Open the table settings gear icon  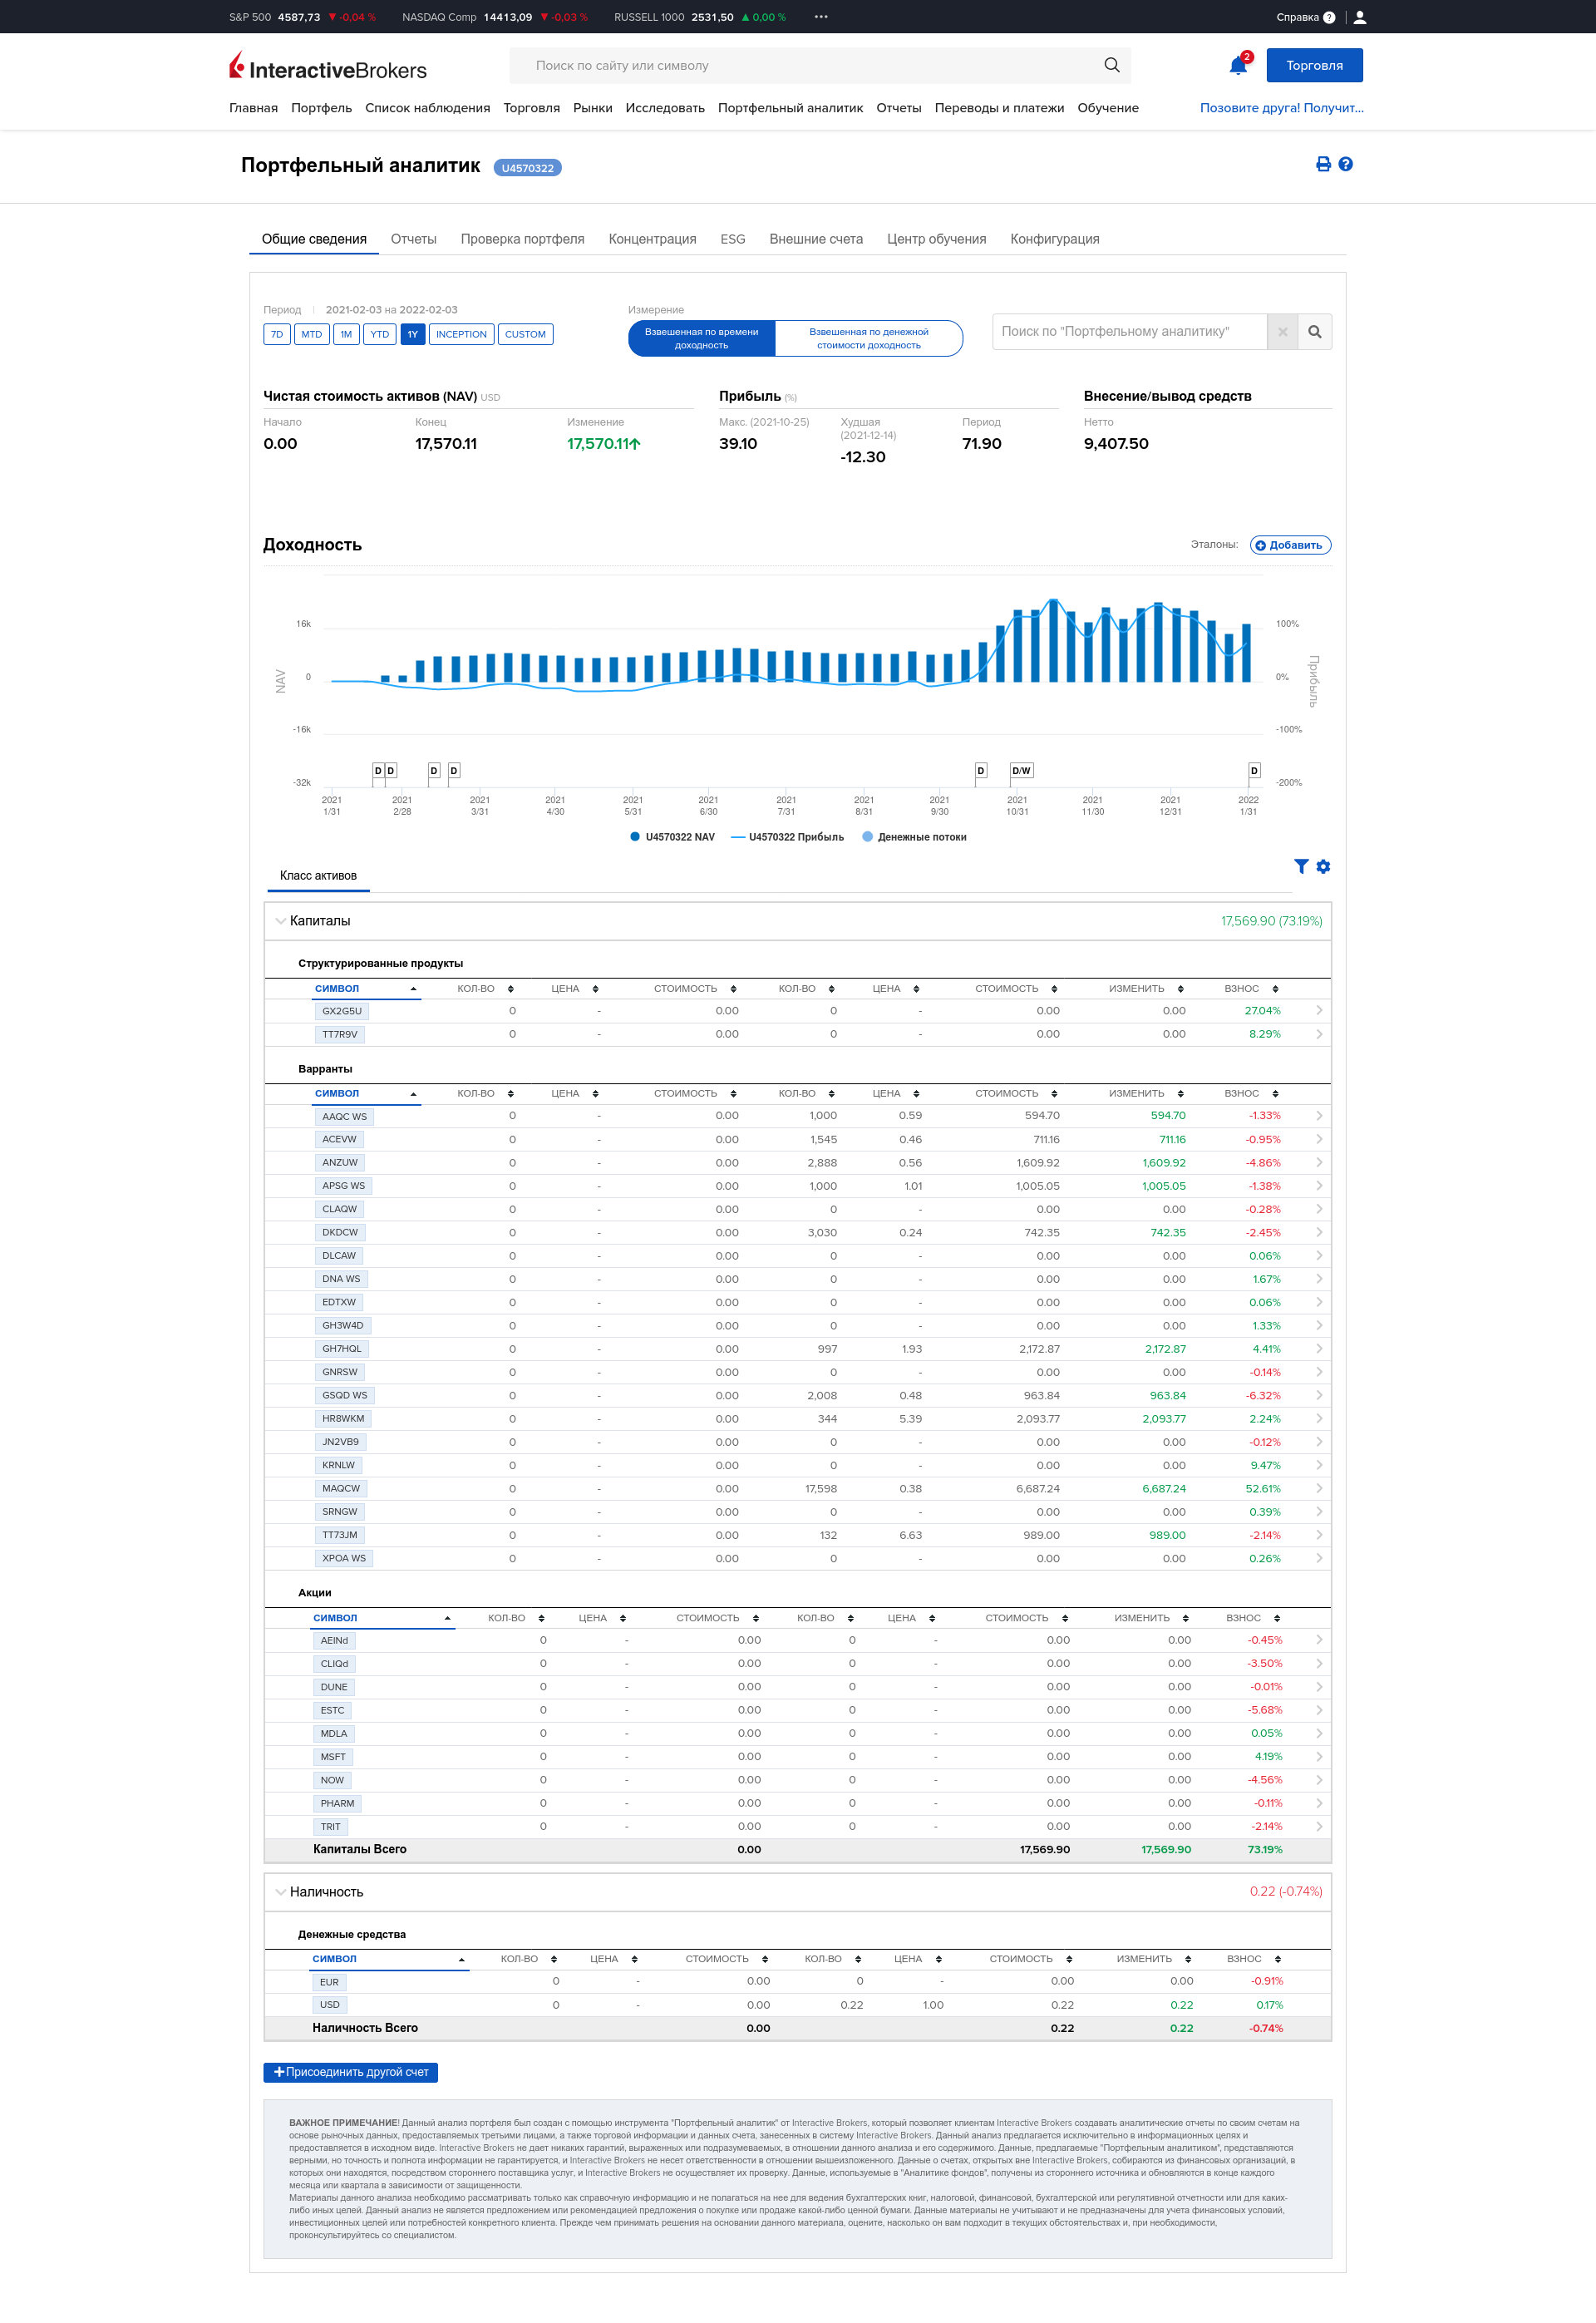(x=1323, y=866)
